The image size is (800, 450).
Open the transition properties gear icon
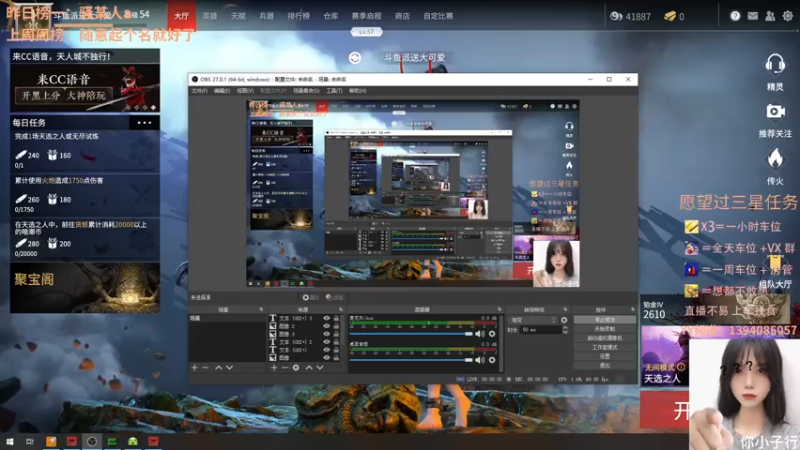(564, 320)
